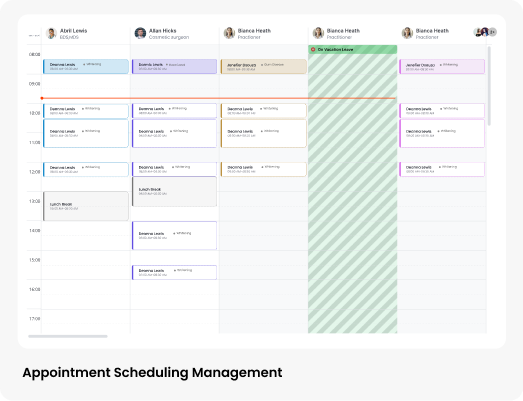This screenshot has width=523, height=401.
Task: Open Abril Lewis's name in the column header
Action: [73, 31]
